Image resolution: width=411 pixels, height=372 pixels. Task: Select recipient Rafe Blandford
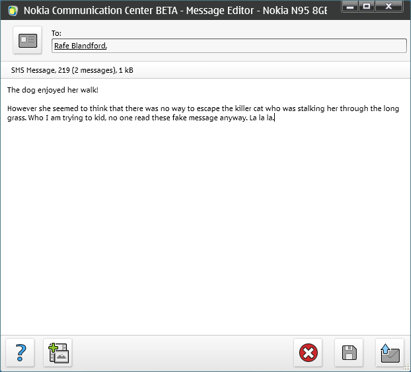80,46
